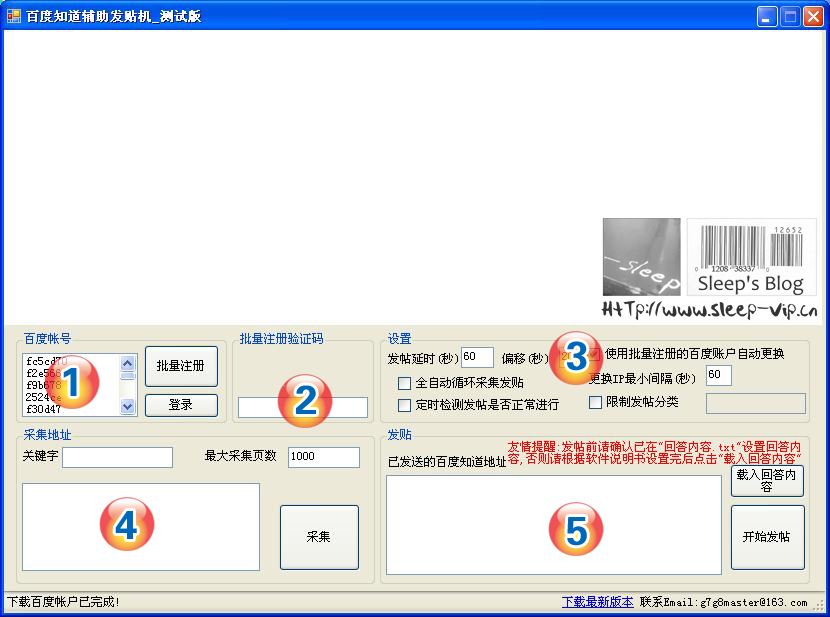The width and height of the screenshot is (830, 617).
Task: Click the 最大采集页数 field showing 1000
Action: click(x=324, y=457)
